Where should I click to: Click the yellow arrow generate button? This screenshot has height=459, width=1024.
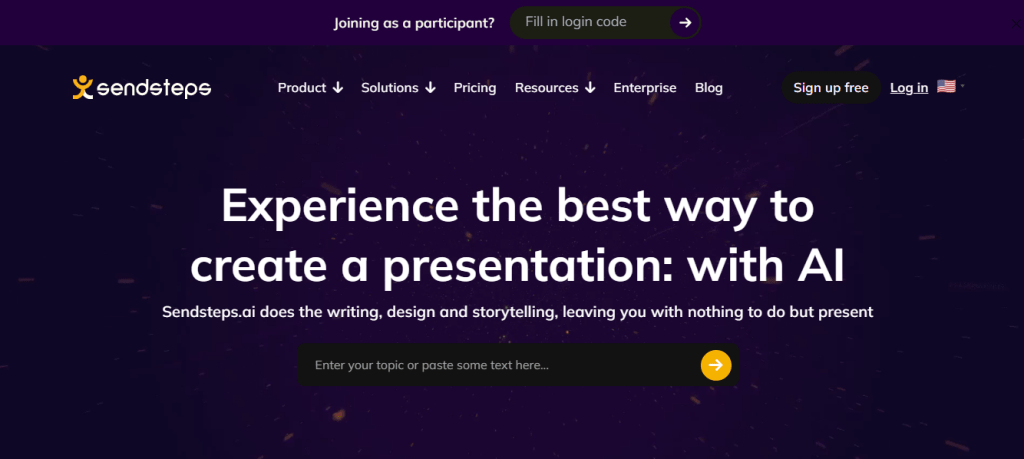716,365
